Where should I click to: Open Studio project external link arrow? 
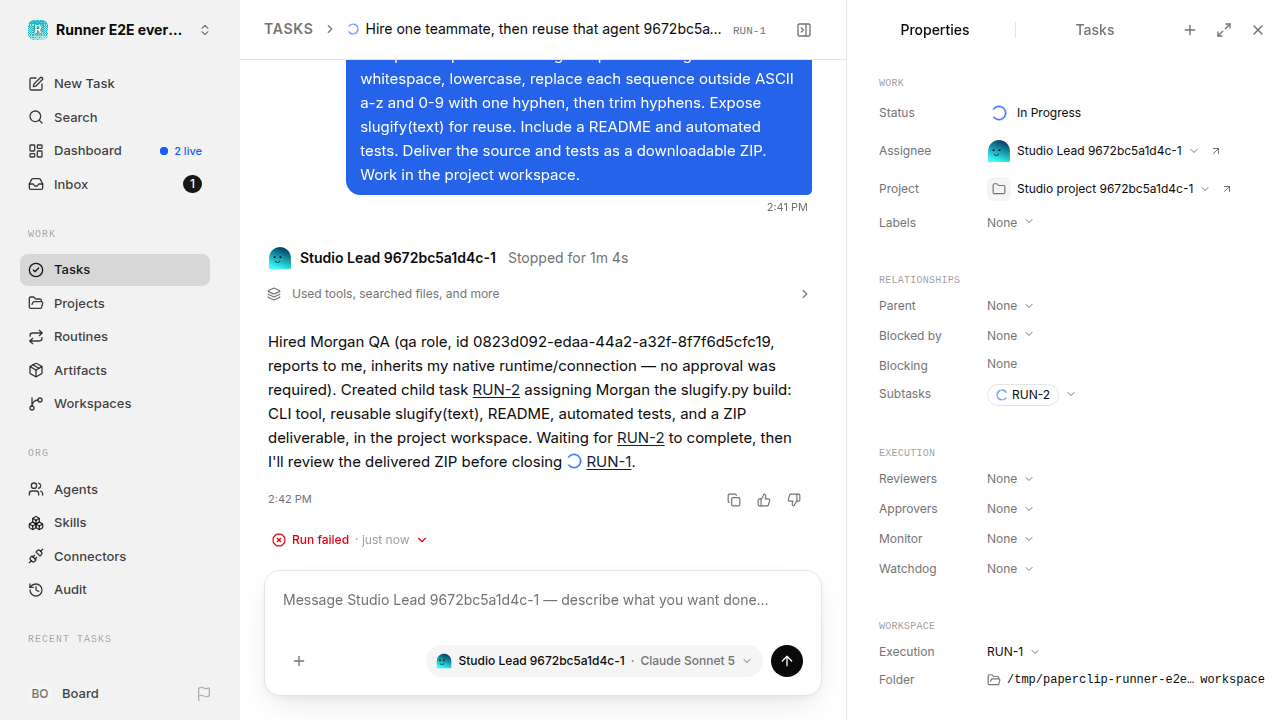(1227, 189)
